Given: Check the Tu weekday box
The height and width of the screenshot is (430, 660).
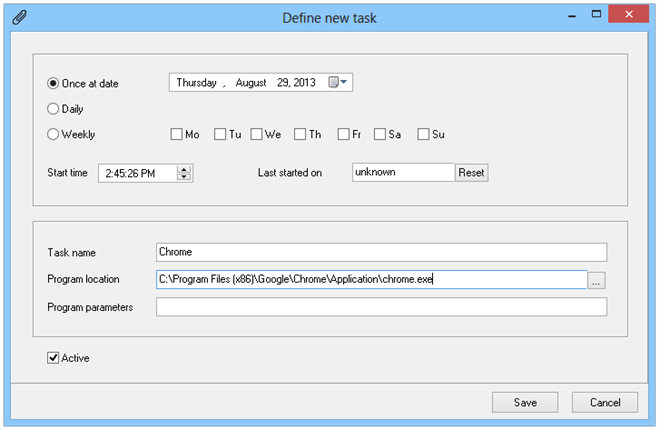Looking at the screenshot, I should click(x=220, y=134).
